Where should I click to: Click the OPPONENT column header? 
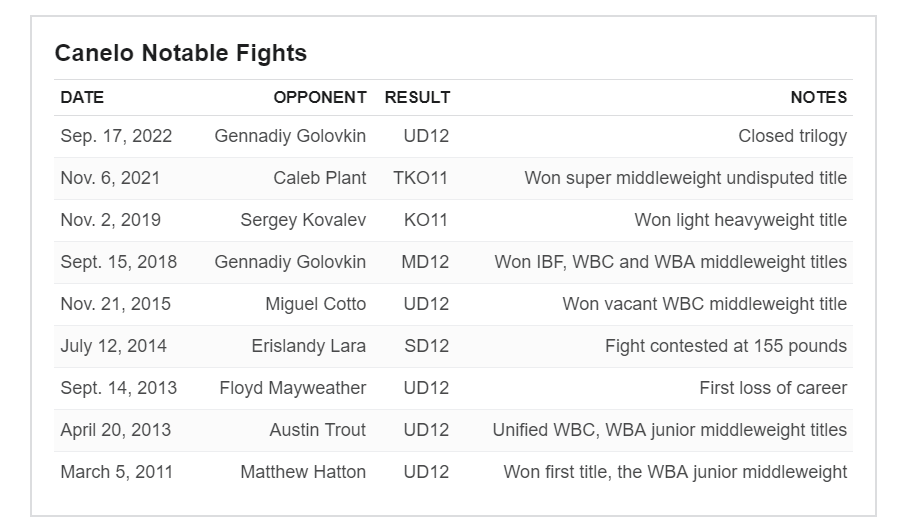320,98
